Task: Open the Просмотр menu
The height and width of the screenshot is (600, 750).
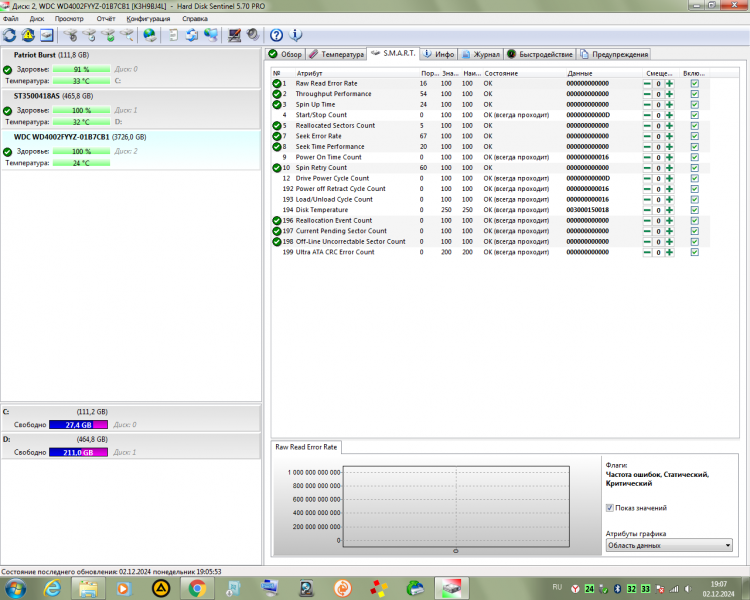Action: [x=69, y=19]
